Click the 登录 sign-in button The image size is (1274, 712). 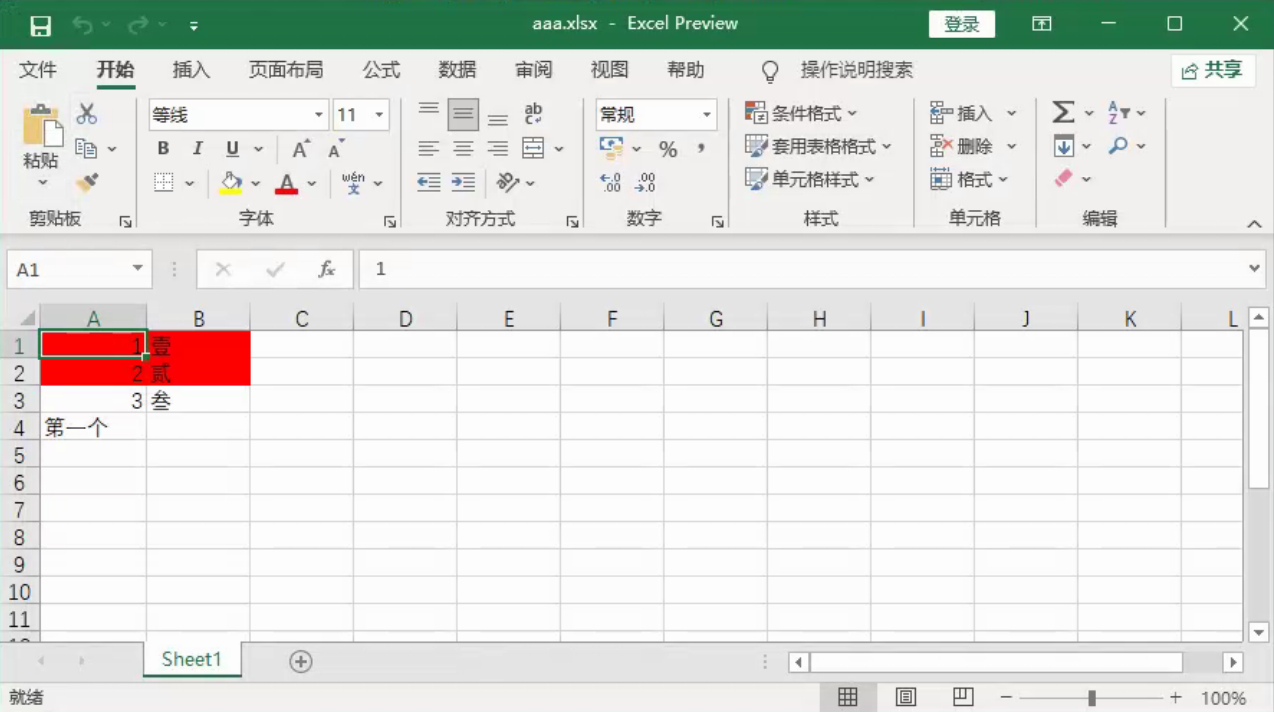coord(961,25)
